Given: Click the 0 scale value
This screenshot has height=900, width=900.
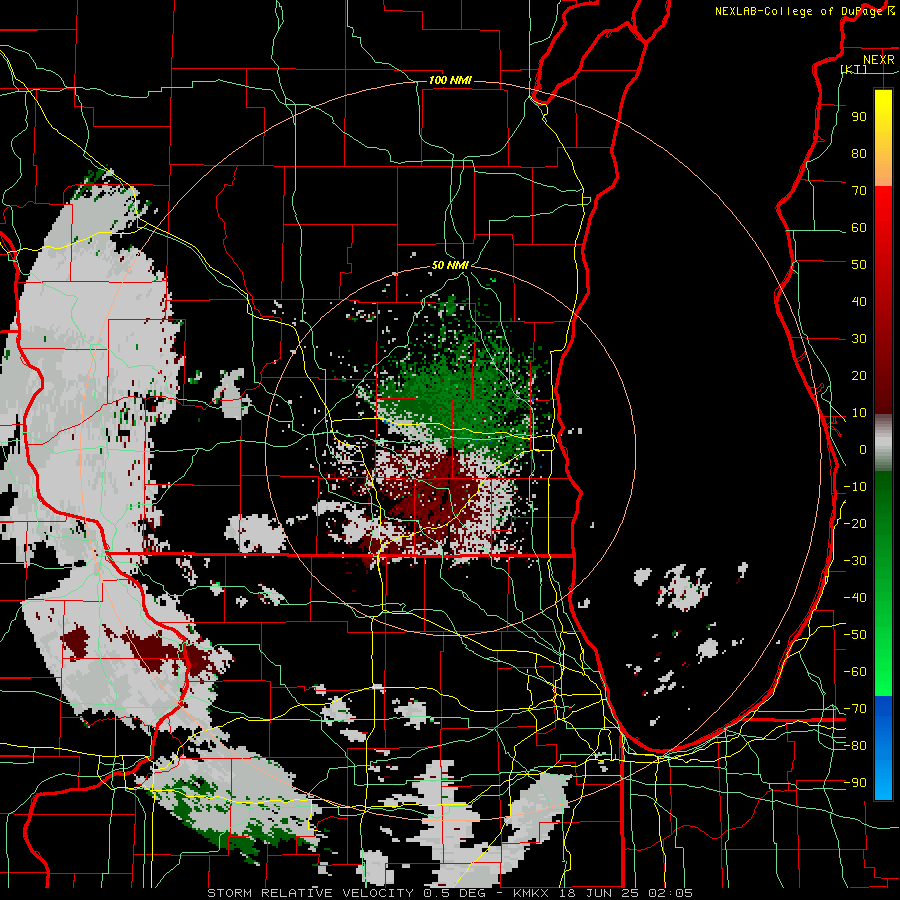Looking at the screenshot, I should (863, 450).
